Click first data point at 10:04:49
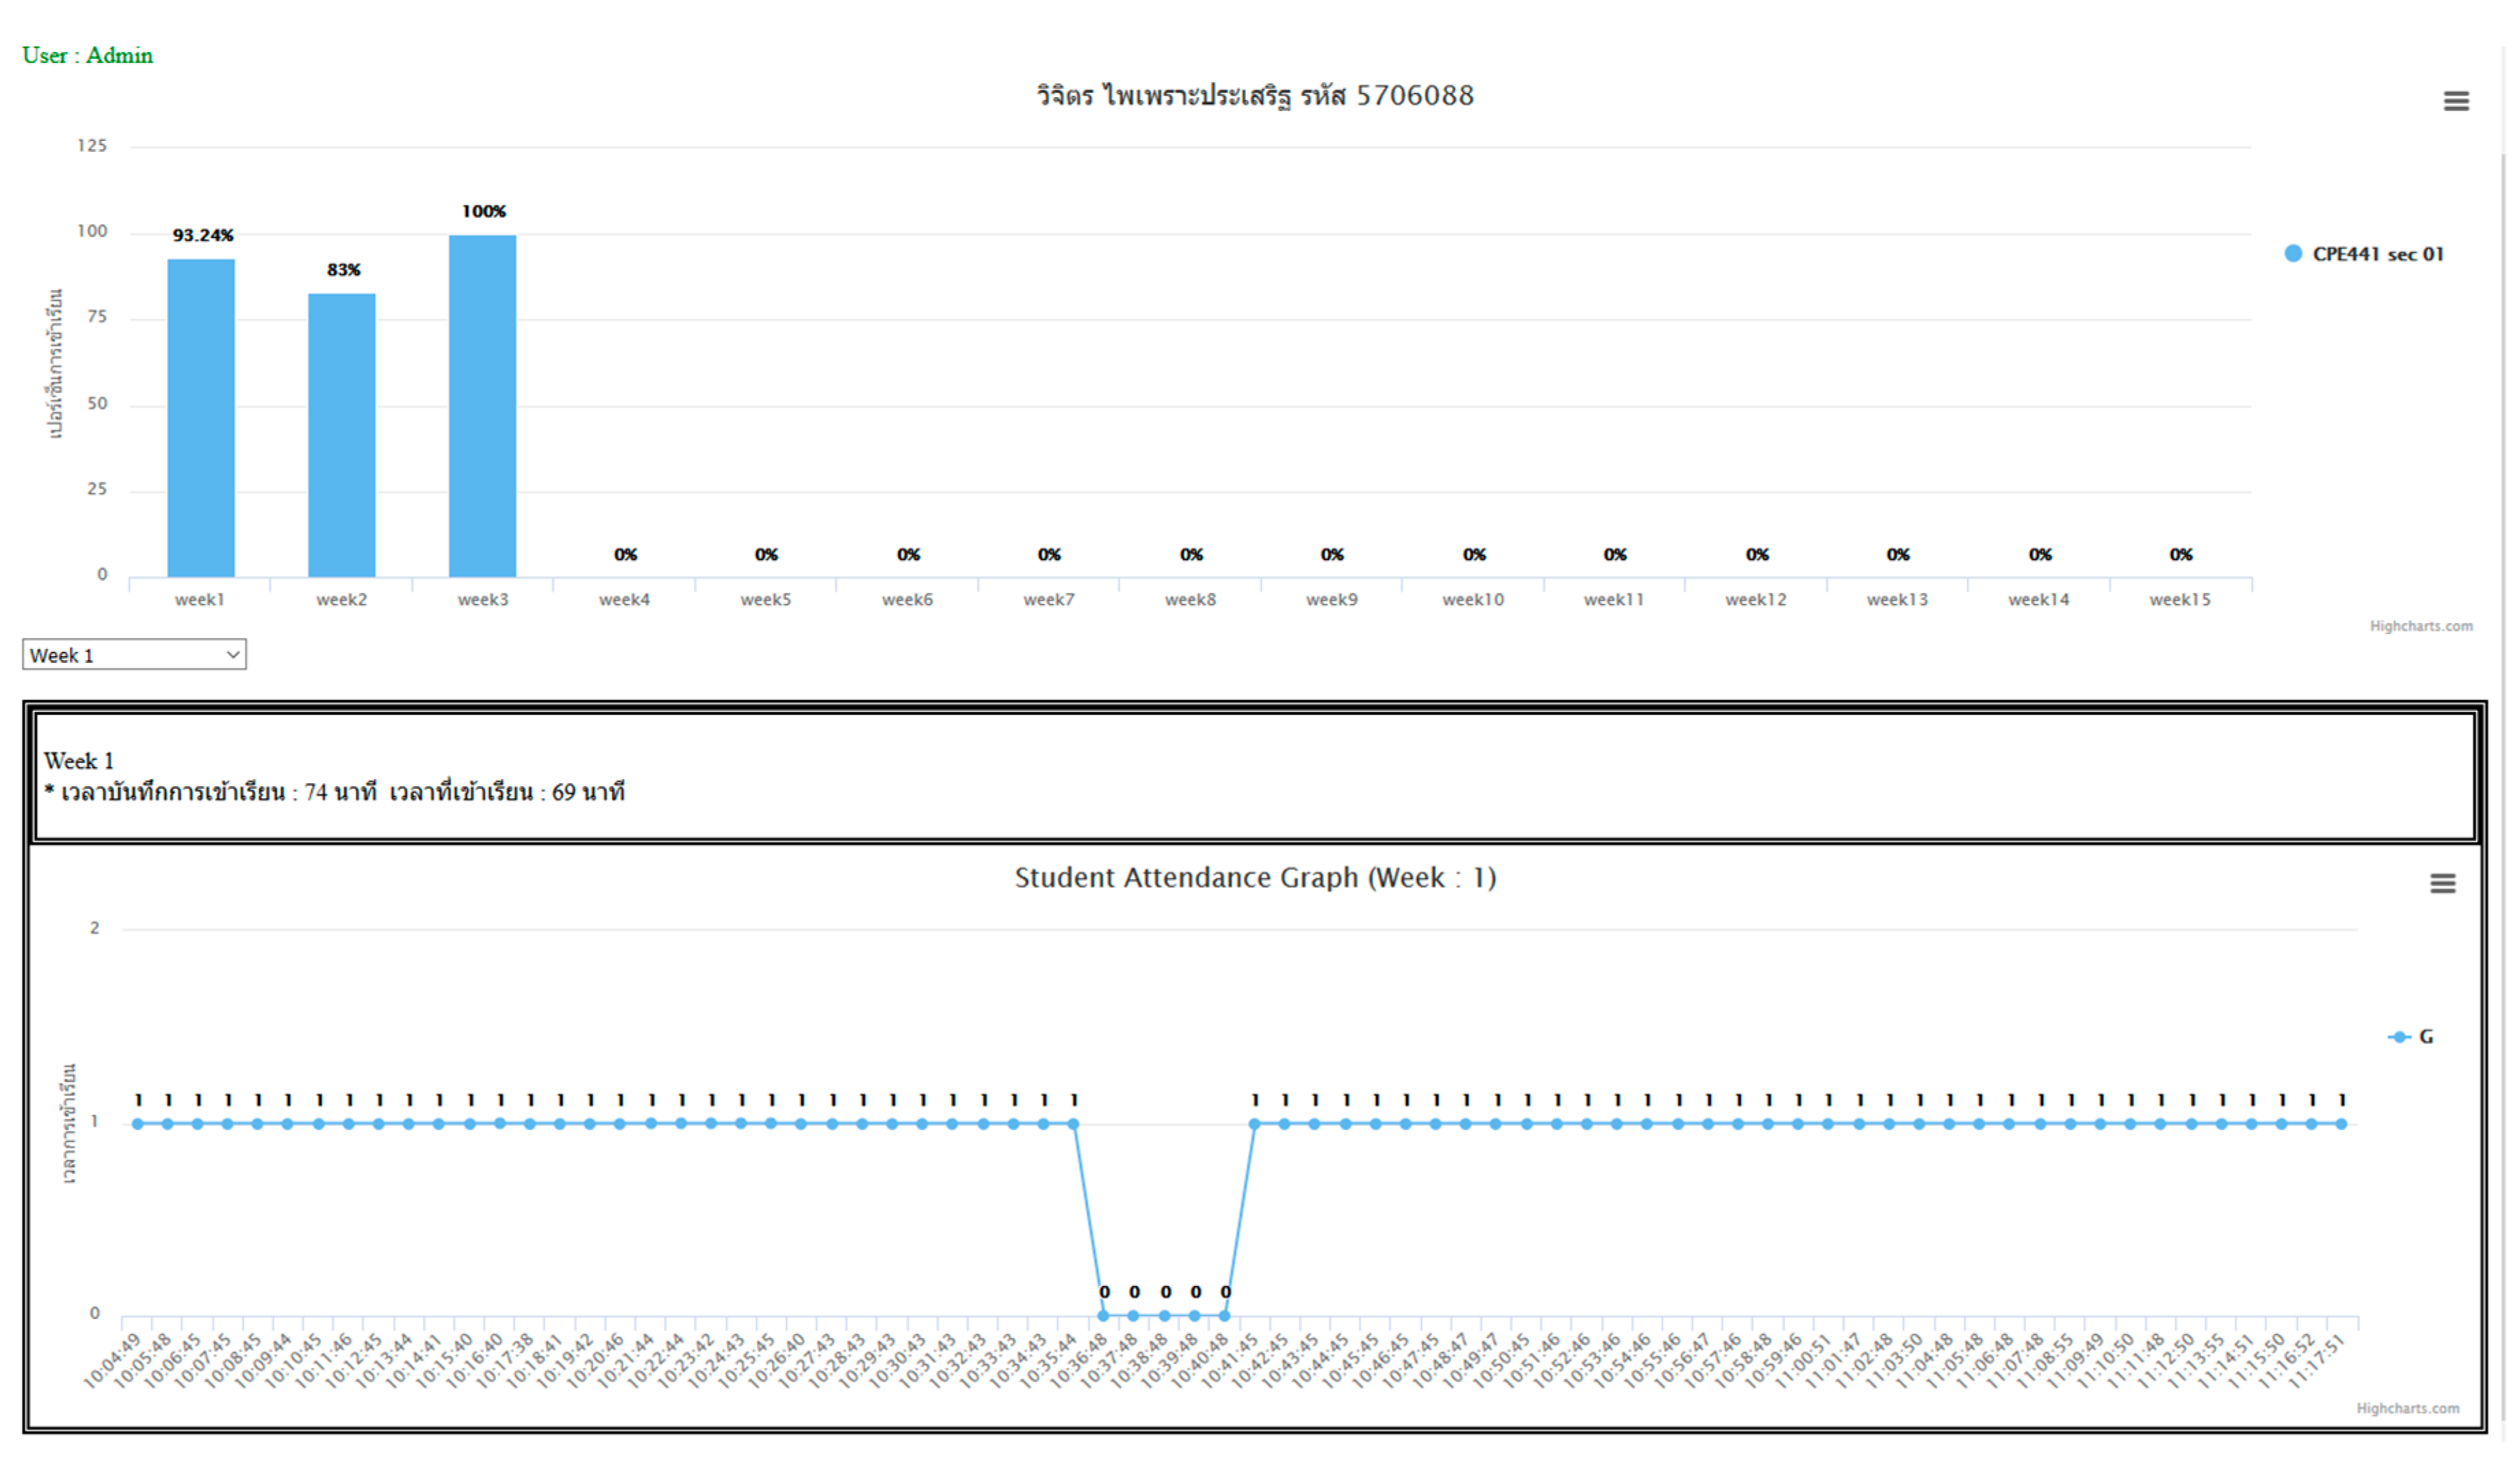The width and height of the screenshot is (2520, 1457). pyautogui.click(x=138, y=1123)
